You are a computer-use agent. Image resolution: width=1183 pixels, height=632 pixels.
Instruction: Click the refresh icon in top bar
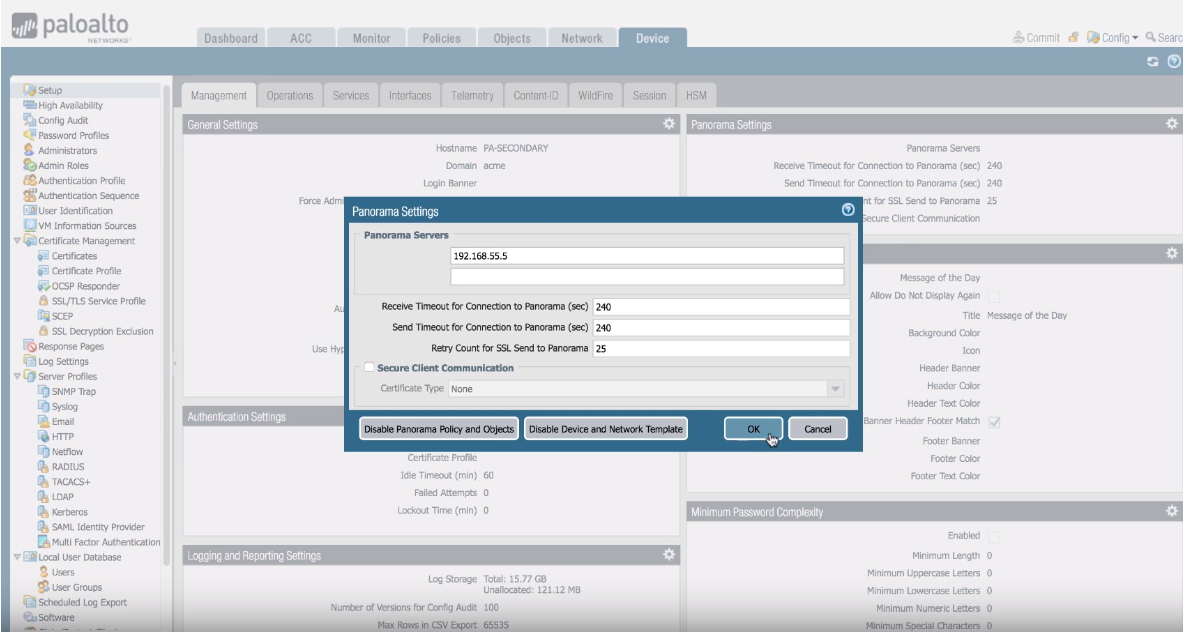(x=1153, y=62)
